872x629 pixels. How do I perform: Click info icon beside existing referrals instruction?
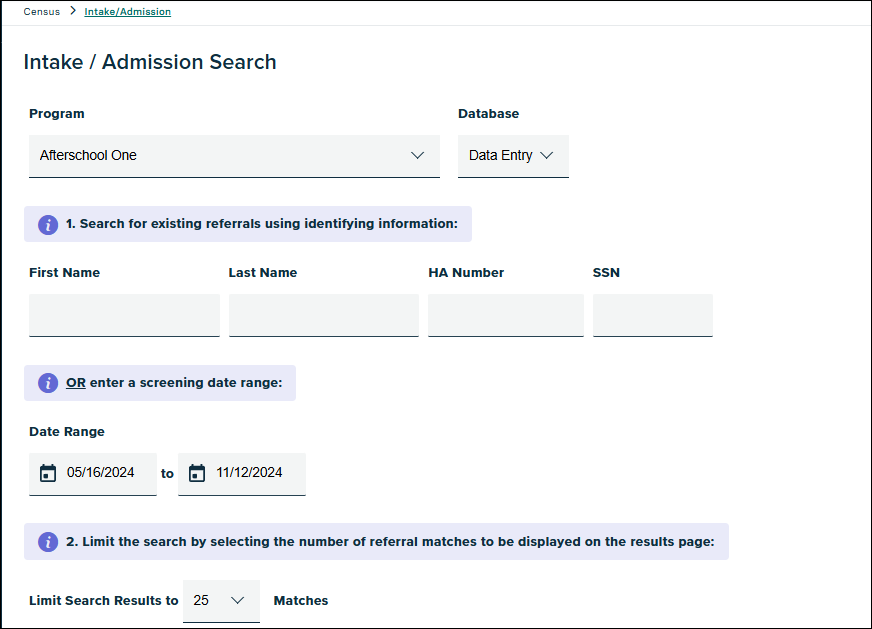48,224
